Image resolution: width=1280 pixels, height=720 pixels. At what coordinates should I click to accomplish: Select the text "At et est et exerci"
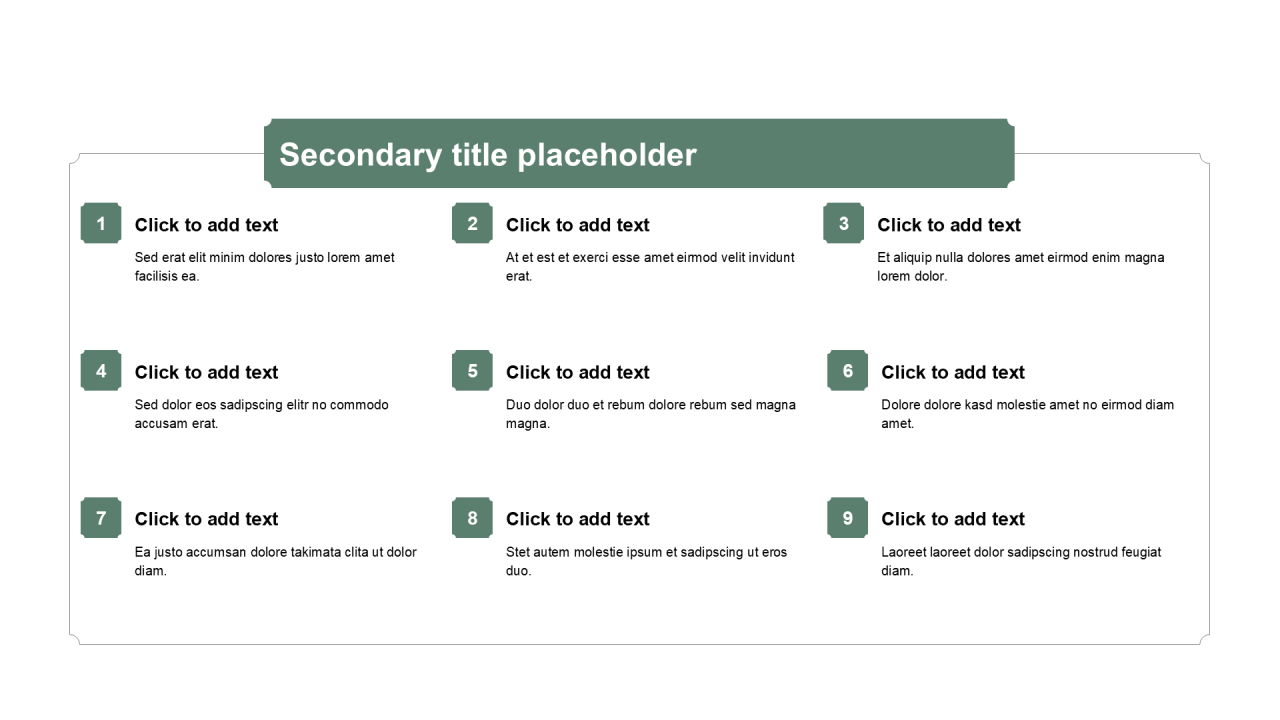click(x=649, y=266)
